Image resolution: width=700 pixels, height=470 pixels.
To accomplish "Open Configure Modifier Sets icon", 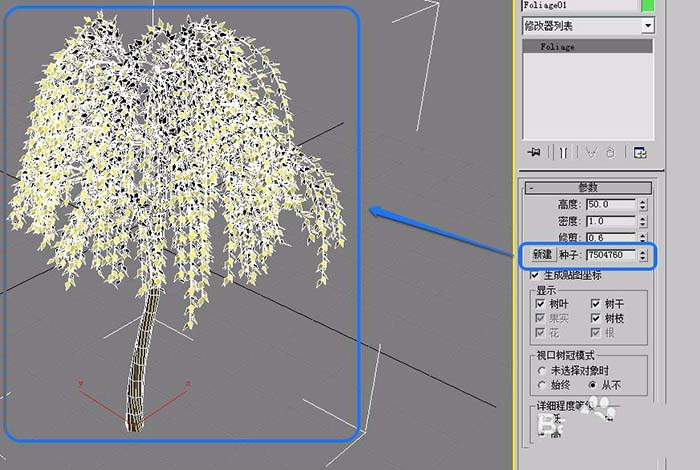I will (x=640, y=153).
